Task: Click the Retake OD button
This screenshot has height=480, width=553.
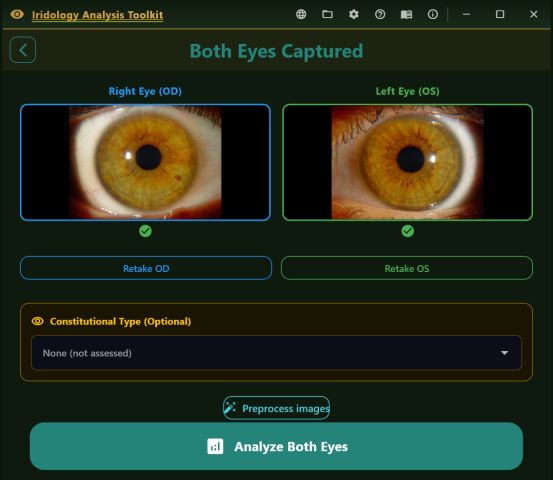Action: [x=146, y=268]
